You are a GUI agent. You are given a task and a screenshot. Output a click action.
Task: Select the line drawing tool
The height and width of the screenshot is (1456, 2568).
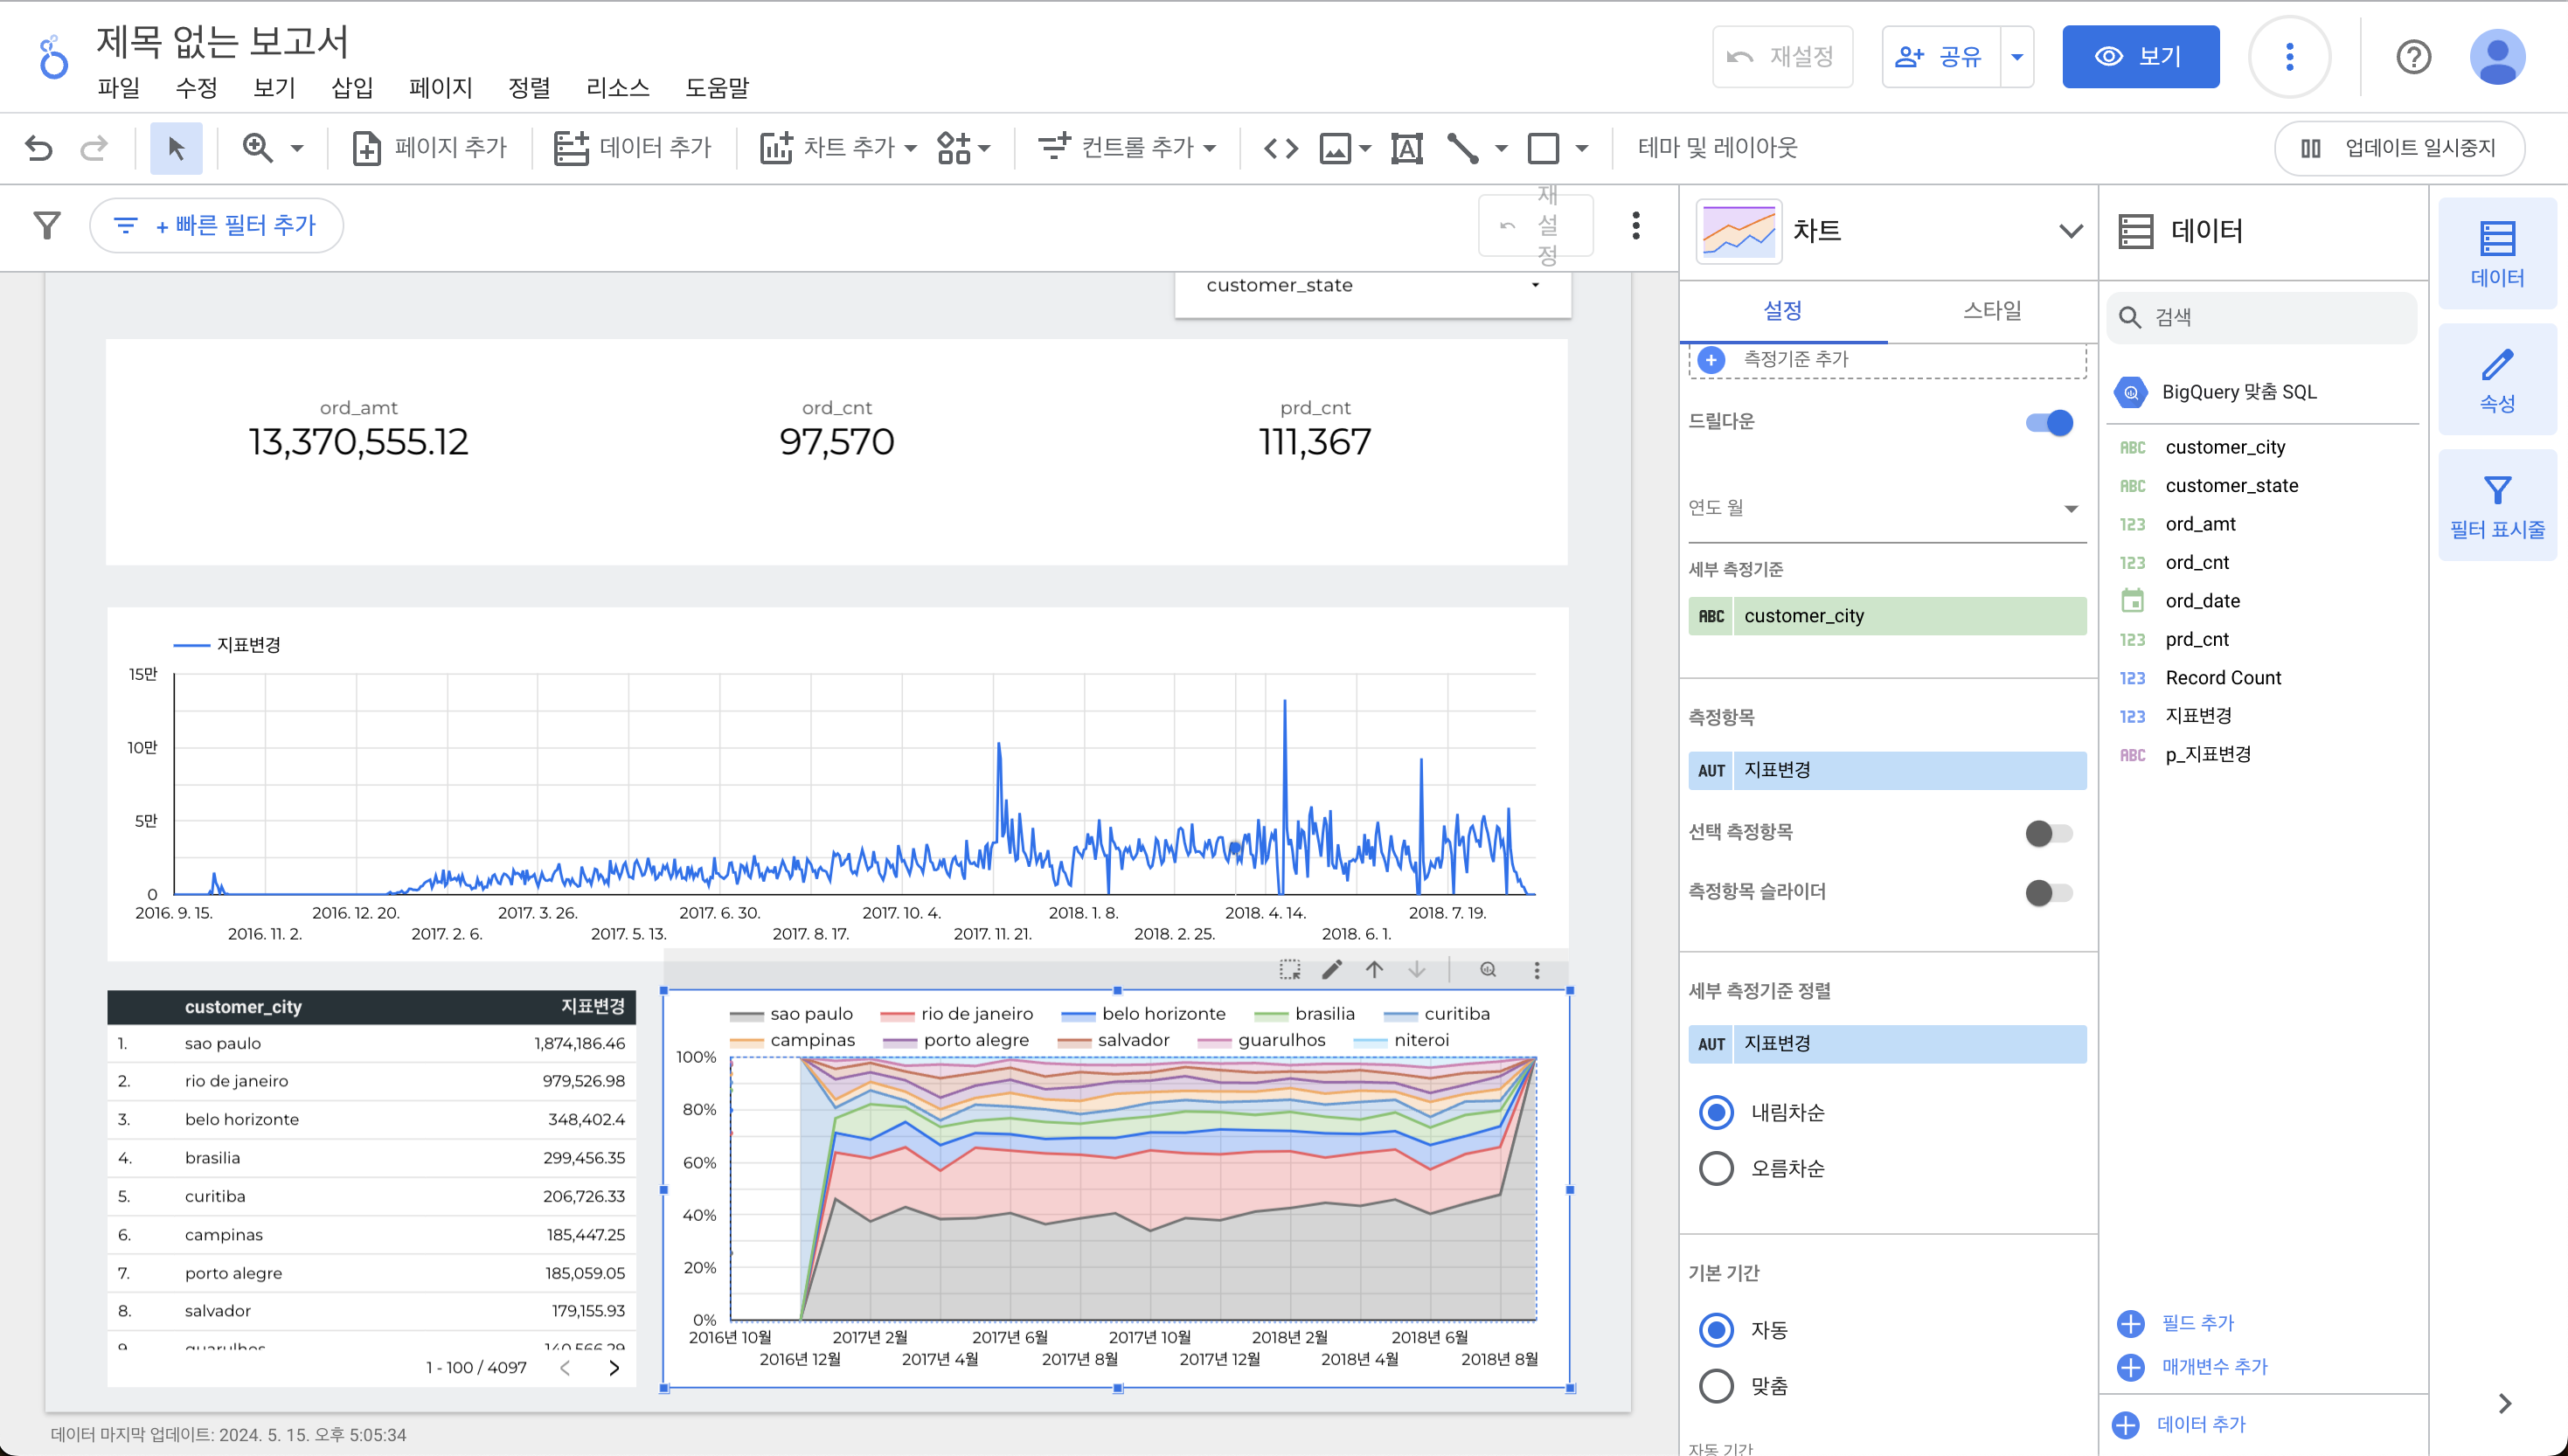(1463, 148)
